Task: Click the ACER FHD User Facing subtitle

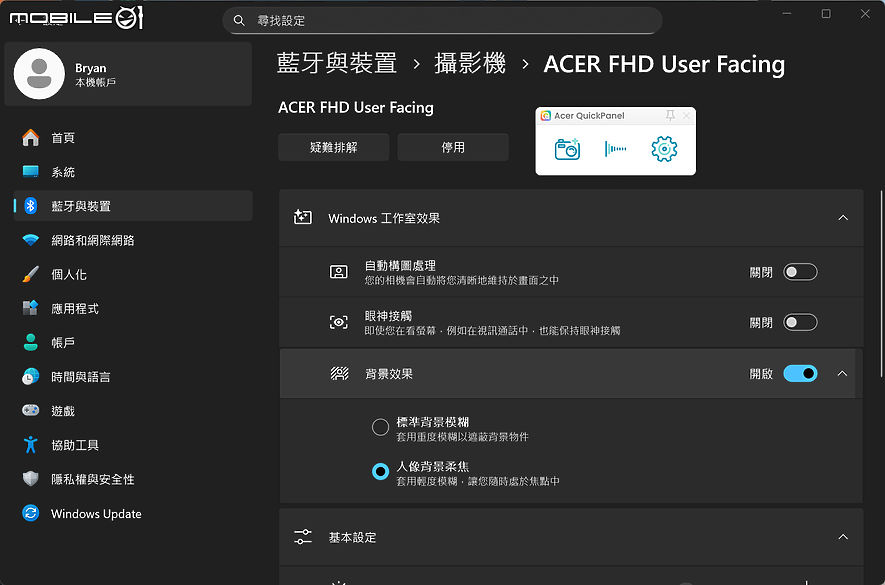Action: tap(356, 107)
